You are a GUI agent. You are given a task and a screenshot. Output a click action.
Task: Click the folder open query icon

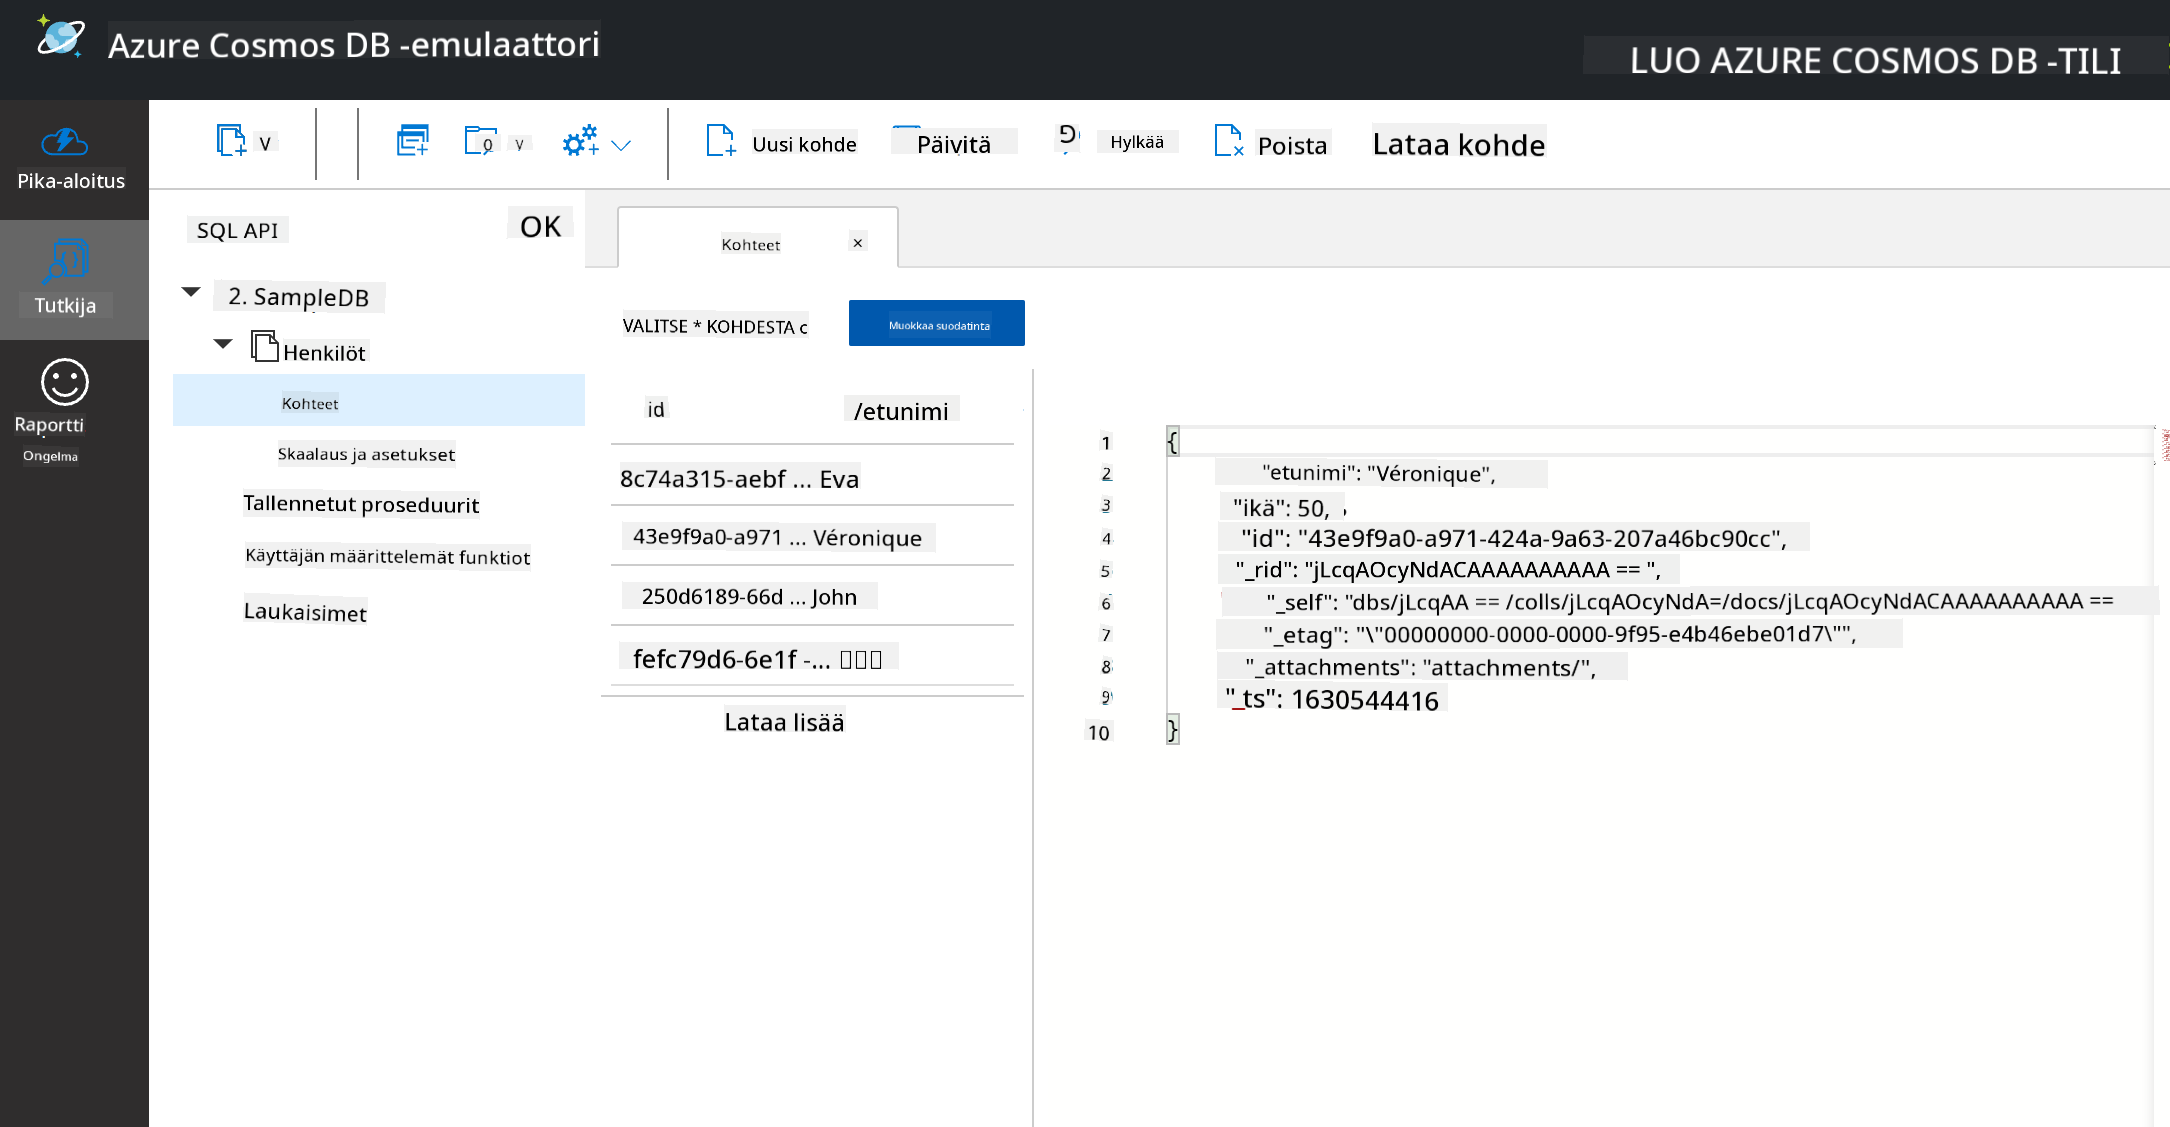(x=481, y=141)
